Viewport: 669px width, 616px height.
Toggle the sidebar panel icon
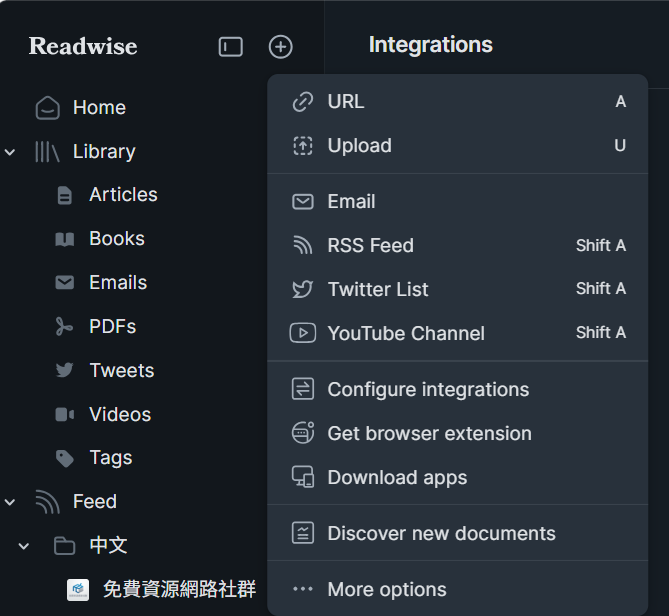(x=231, y=47)
